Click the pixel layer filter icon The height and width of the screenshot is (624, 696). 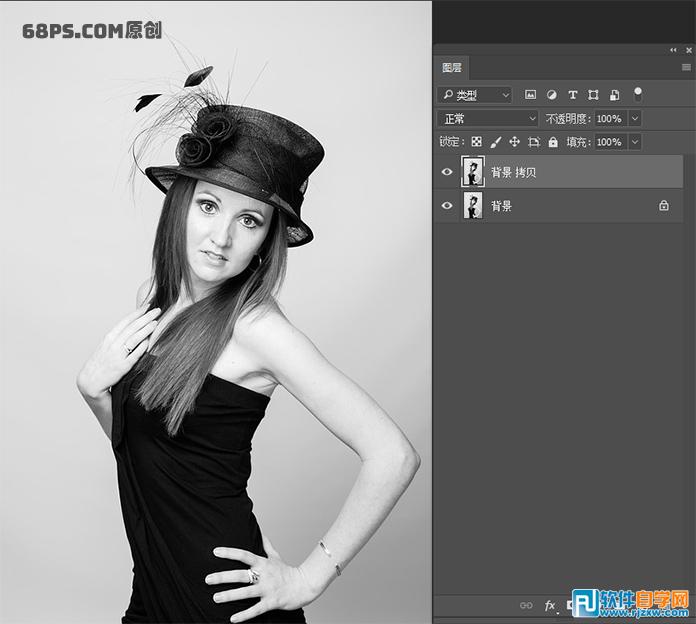click(x=530, y=95)
